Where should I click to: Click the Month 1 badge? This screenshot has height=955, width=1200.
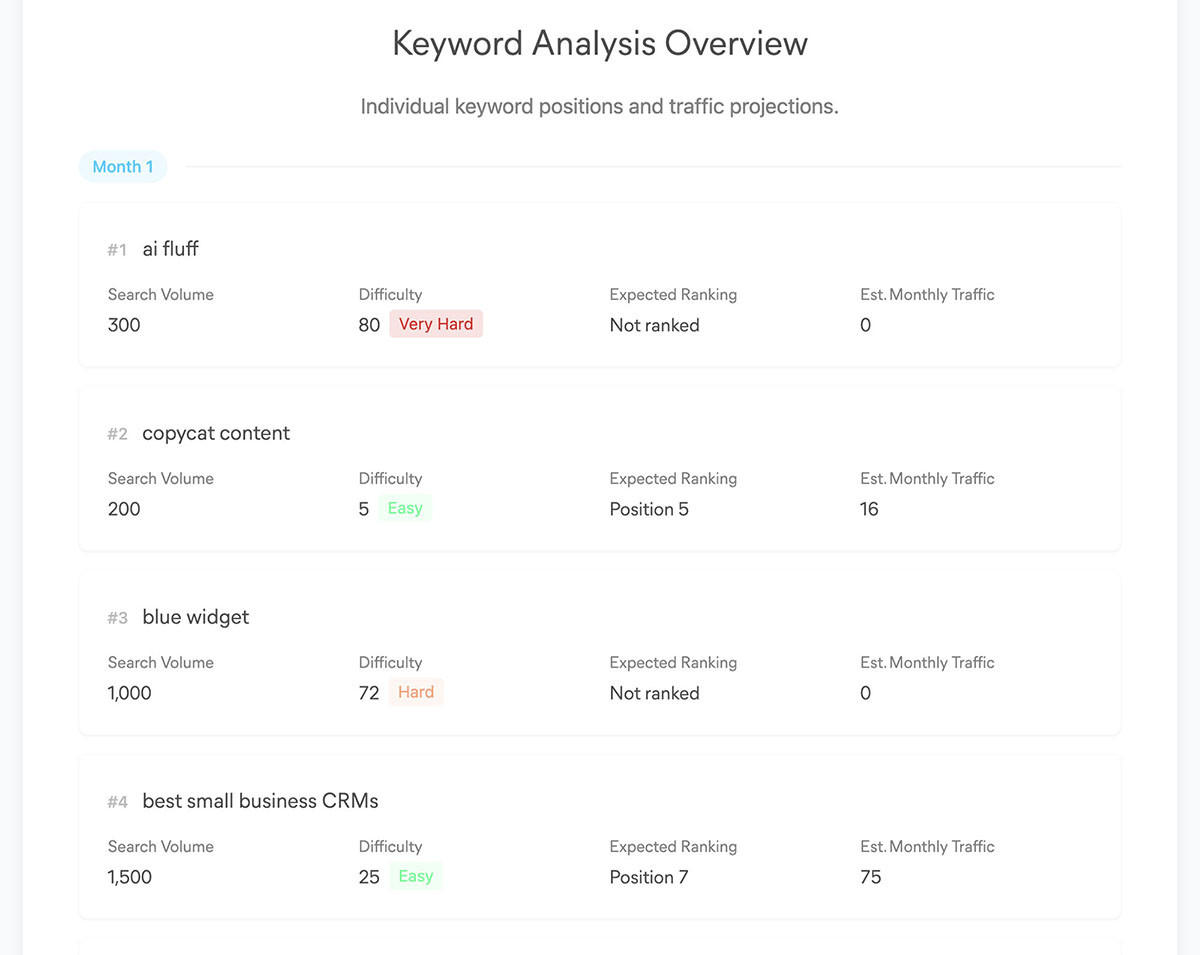coord(123,167)
